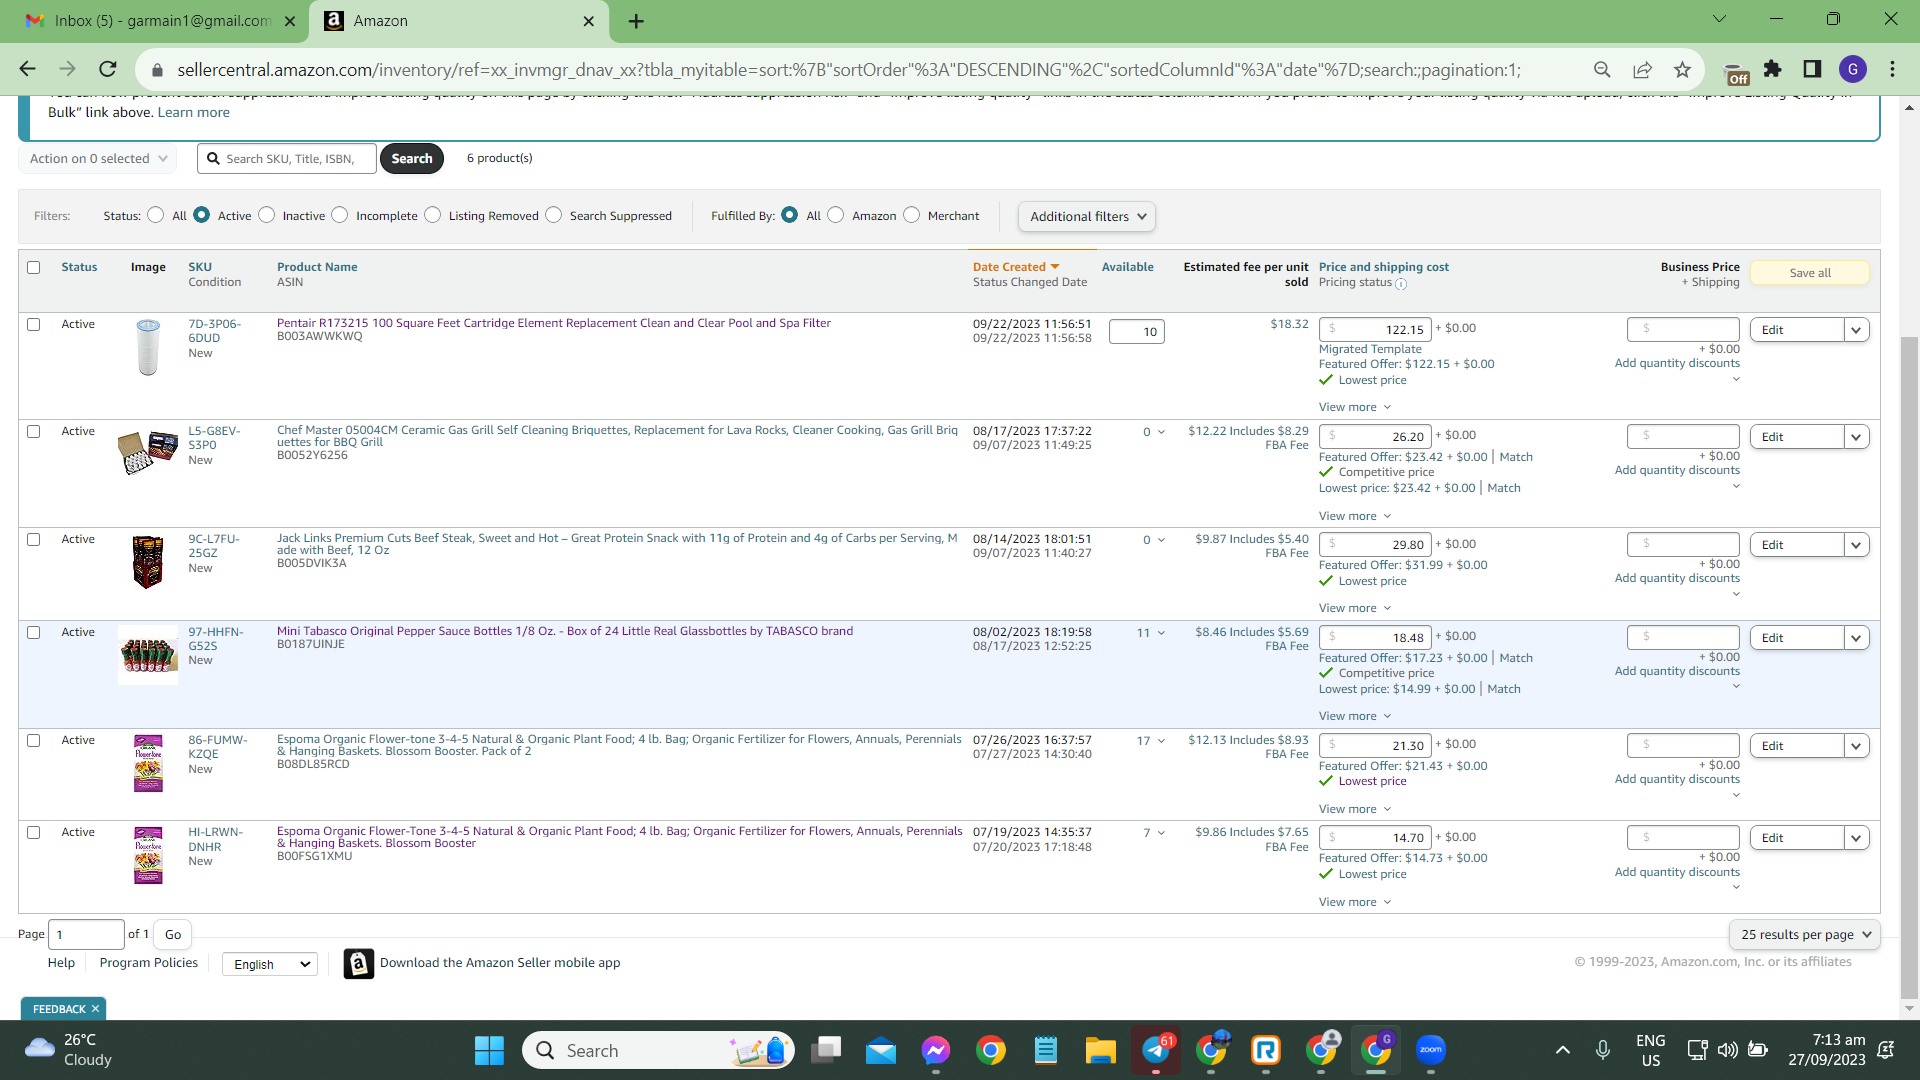Click the taskbar microphone icon
The width and height of the screenshot is (1920, 1080).
click(1603, 1050)
